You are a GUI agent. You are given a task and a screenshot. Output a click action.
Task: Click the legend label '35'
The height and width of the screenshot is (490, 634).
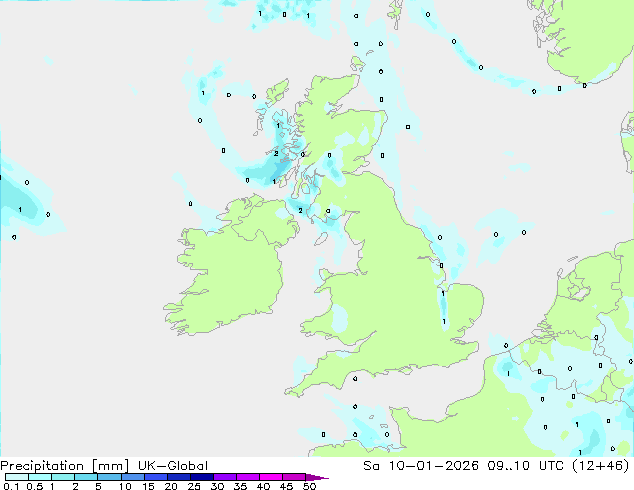240,486
